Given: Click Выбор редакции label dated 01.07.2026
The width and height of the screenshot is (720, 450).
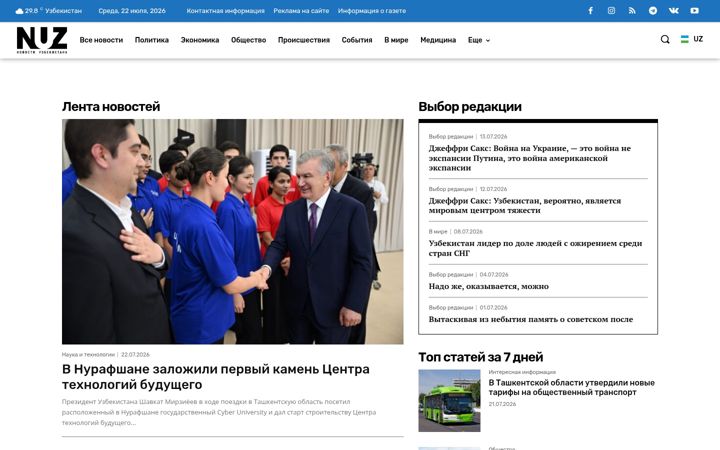Looking at the screenshot, I should click(450, 307).
